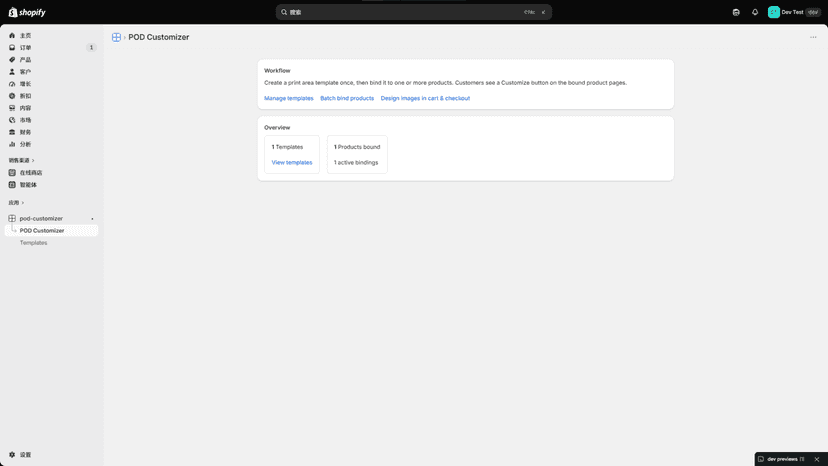Image resolution: width=828 pixels, height=466 pixels.
Task: Open Design images in cart & checkout link
Action: tap(425, 98)
